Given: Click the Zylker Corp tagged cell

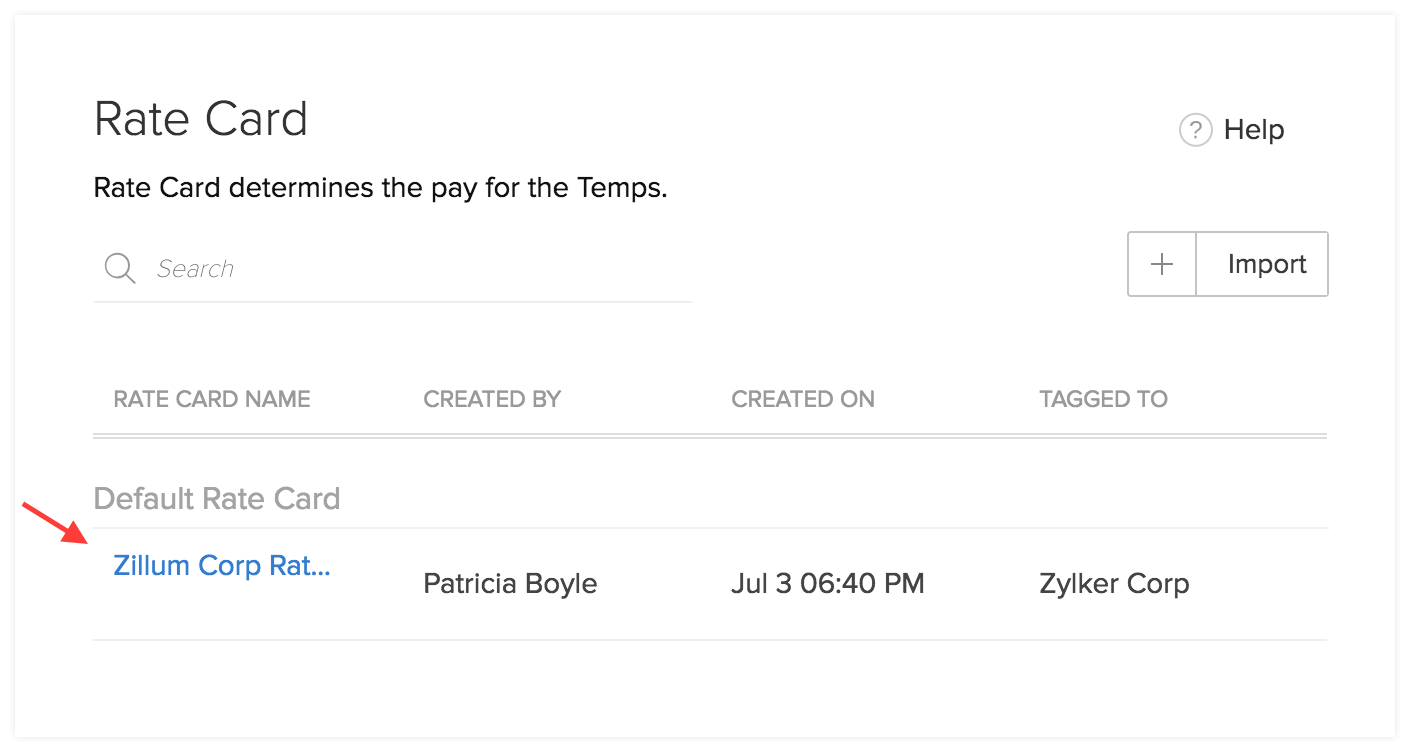Looking at the screenshot, I should click(x=1114, y=584).
